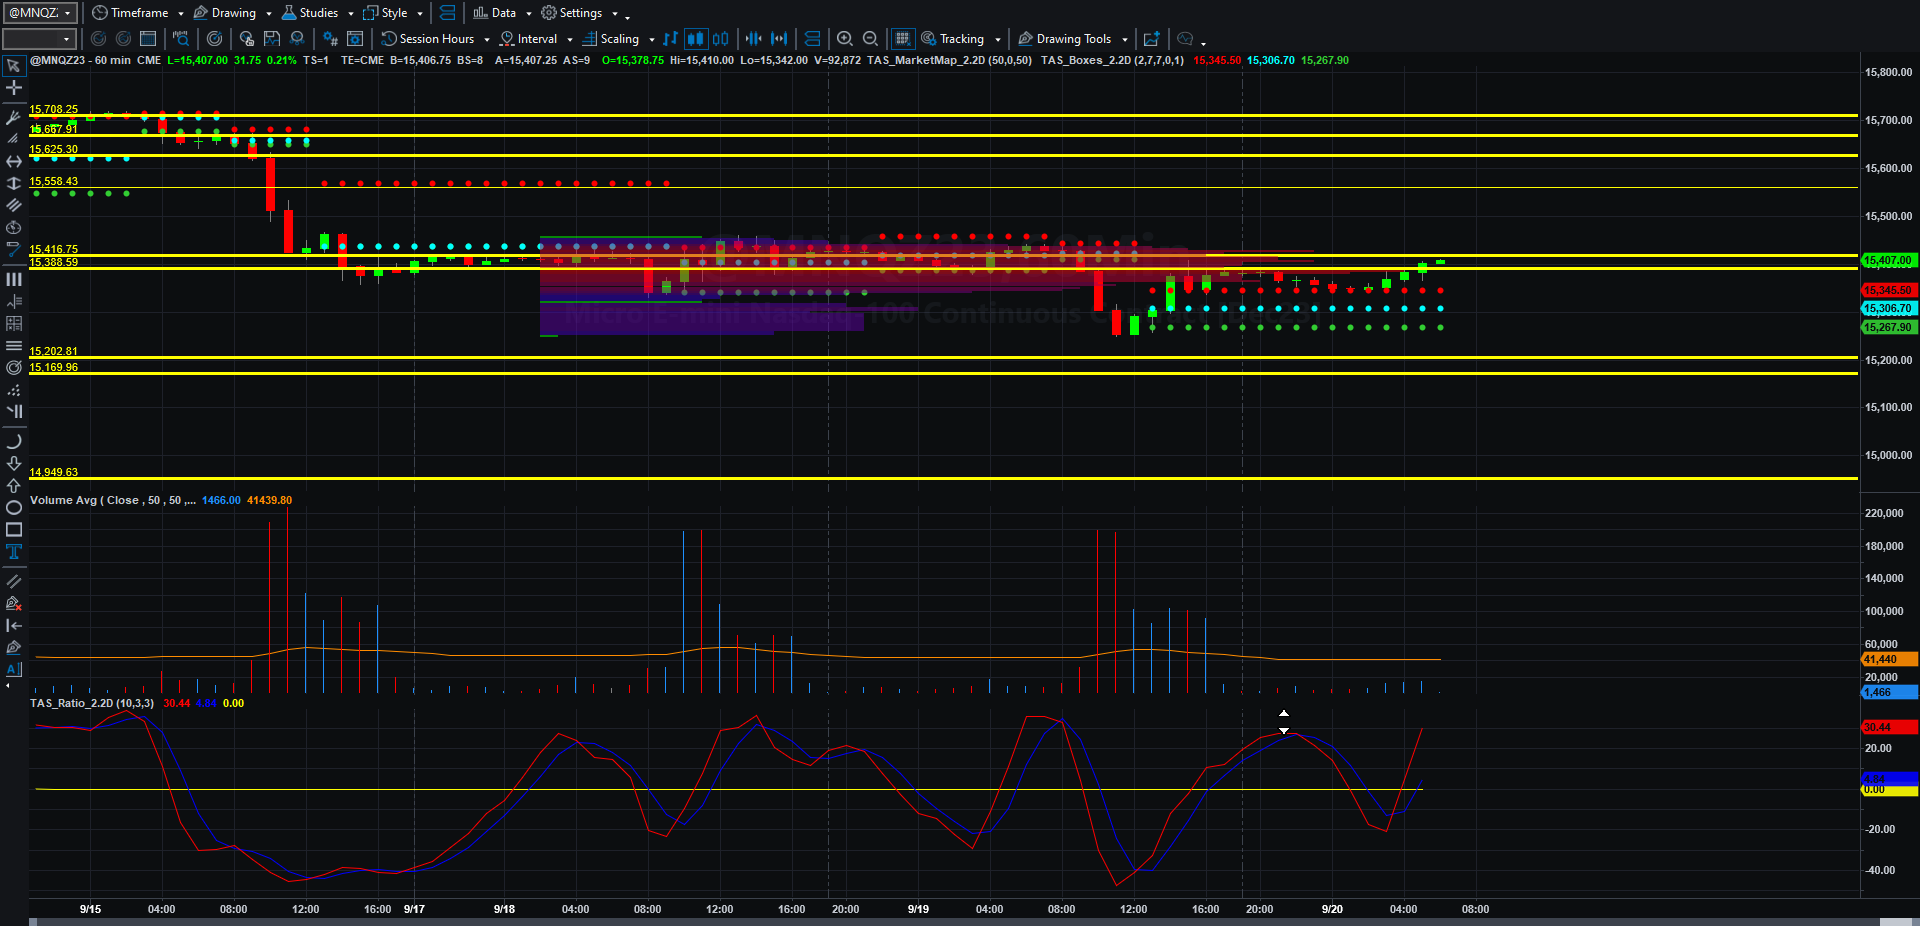Click the empty combo box in toolbar
The width and height of the screenshot is (1920, 926).
click(x=40, y=39)
